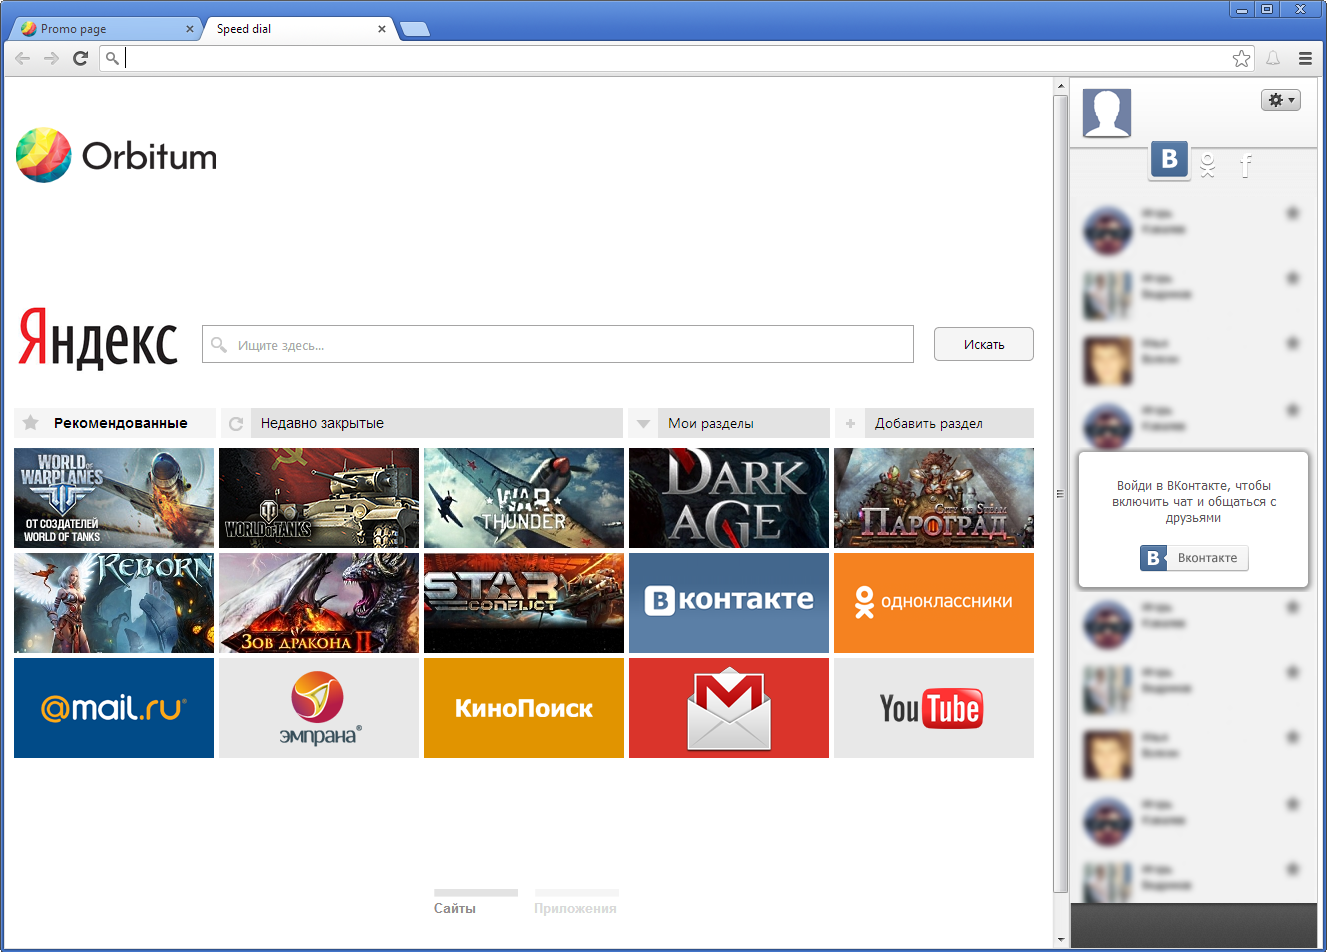Click the Искать search button
1327x952 pixels.
[x=984, y=344]
